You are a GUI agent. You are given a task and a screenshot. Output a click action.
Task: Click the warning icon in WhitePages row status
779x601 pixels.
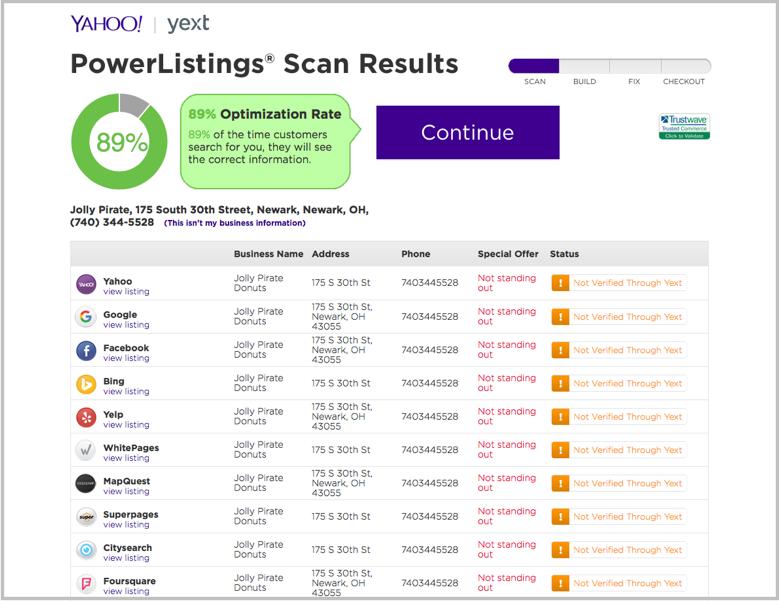click(x=560, y=450)
